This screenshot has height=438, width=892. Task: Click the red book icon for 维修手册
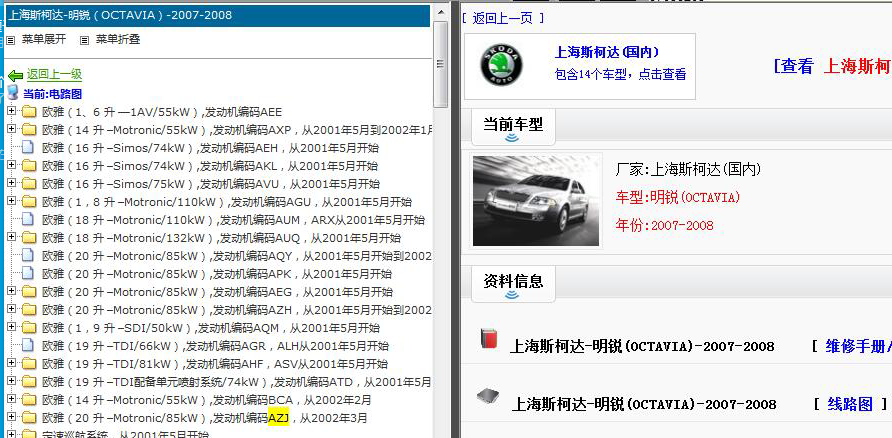(x=487, y=337)
